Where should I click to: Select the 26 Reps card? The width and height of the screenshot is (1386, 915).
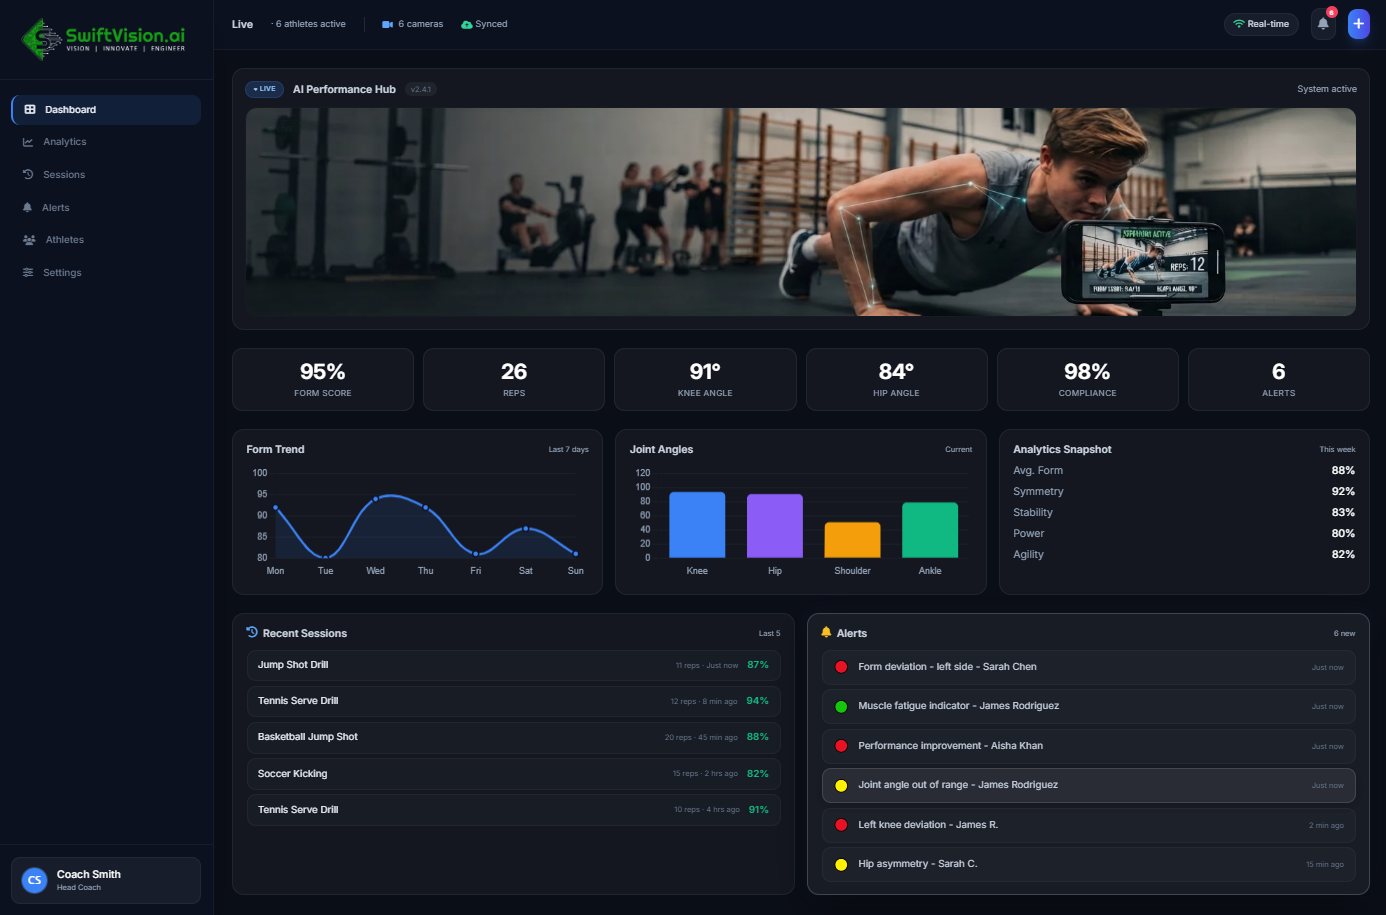point(514,380)
